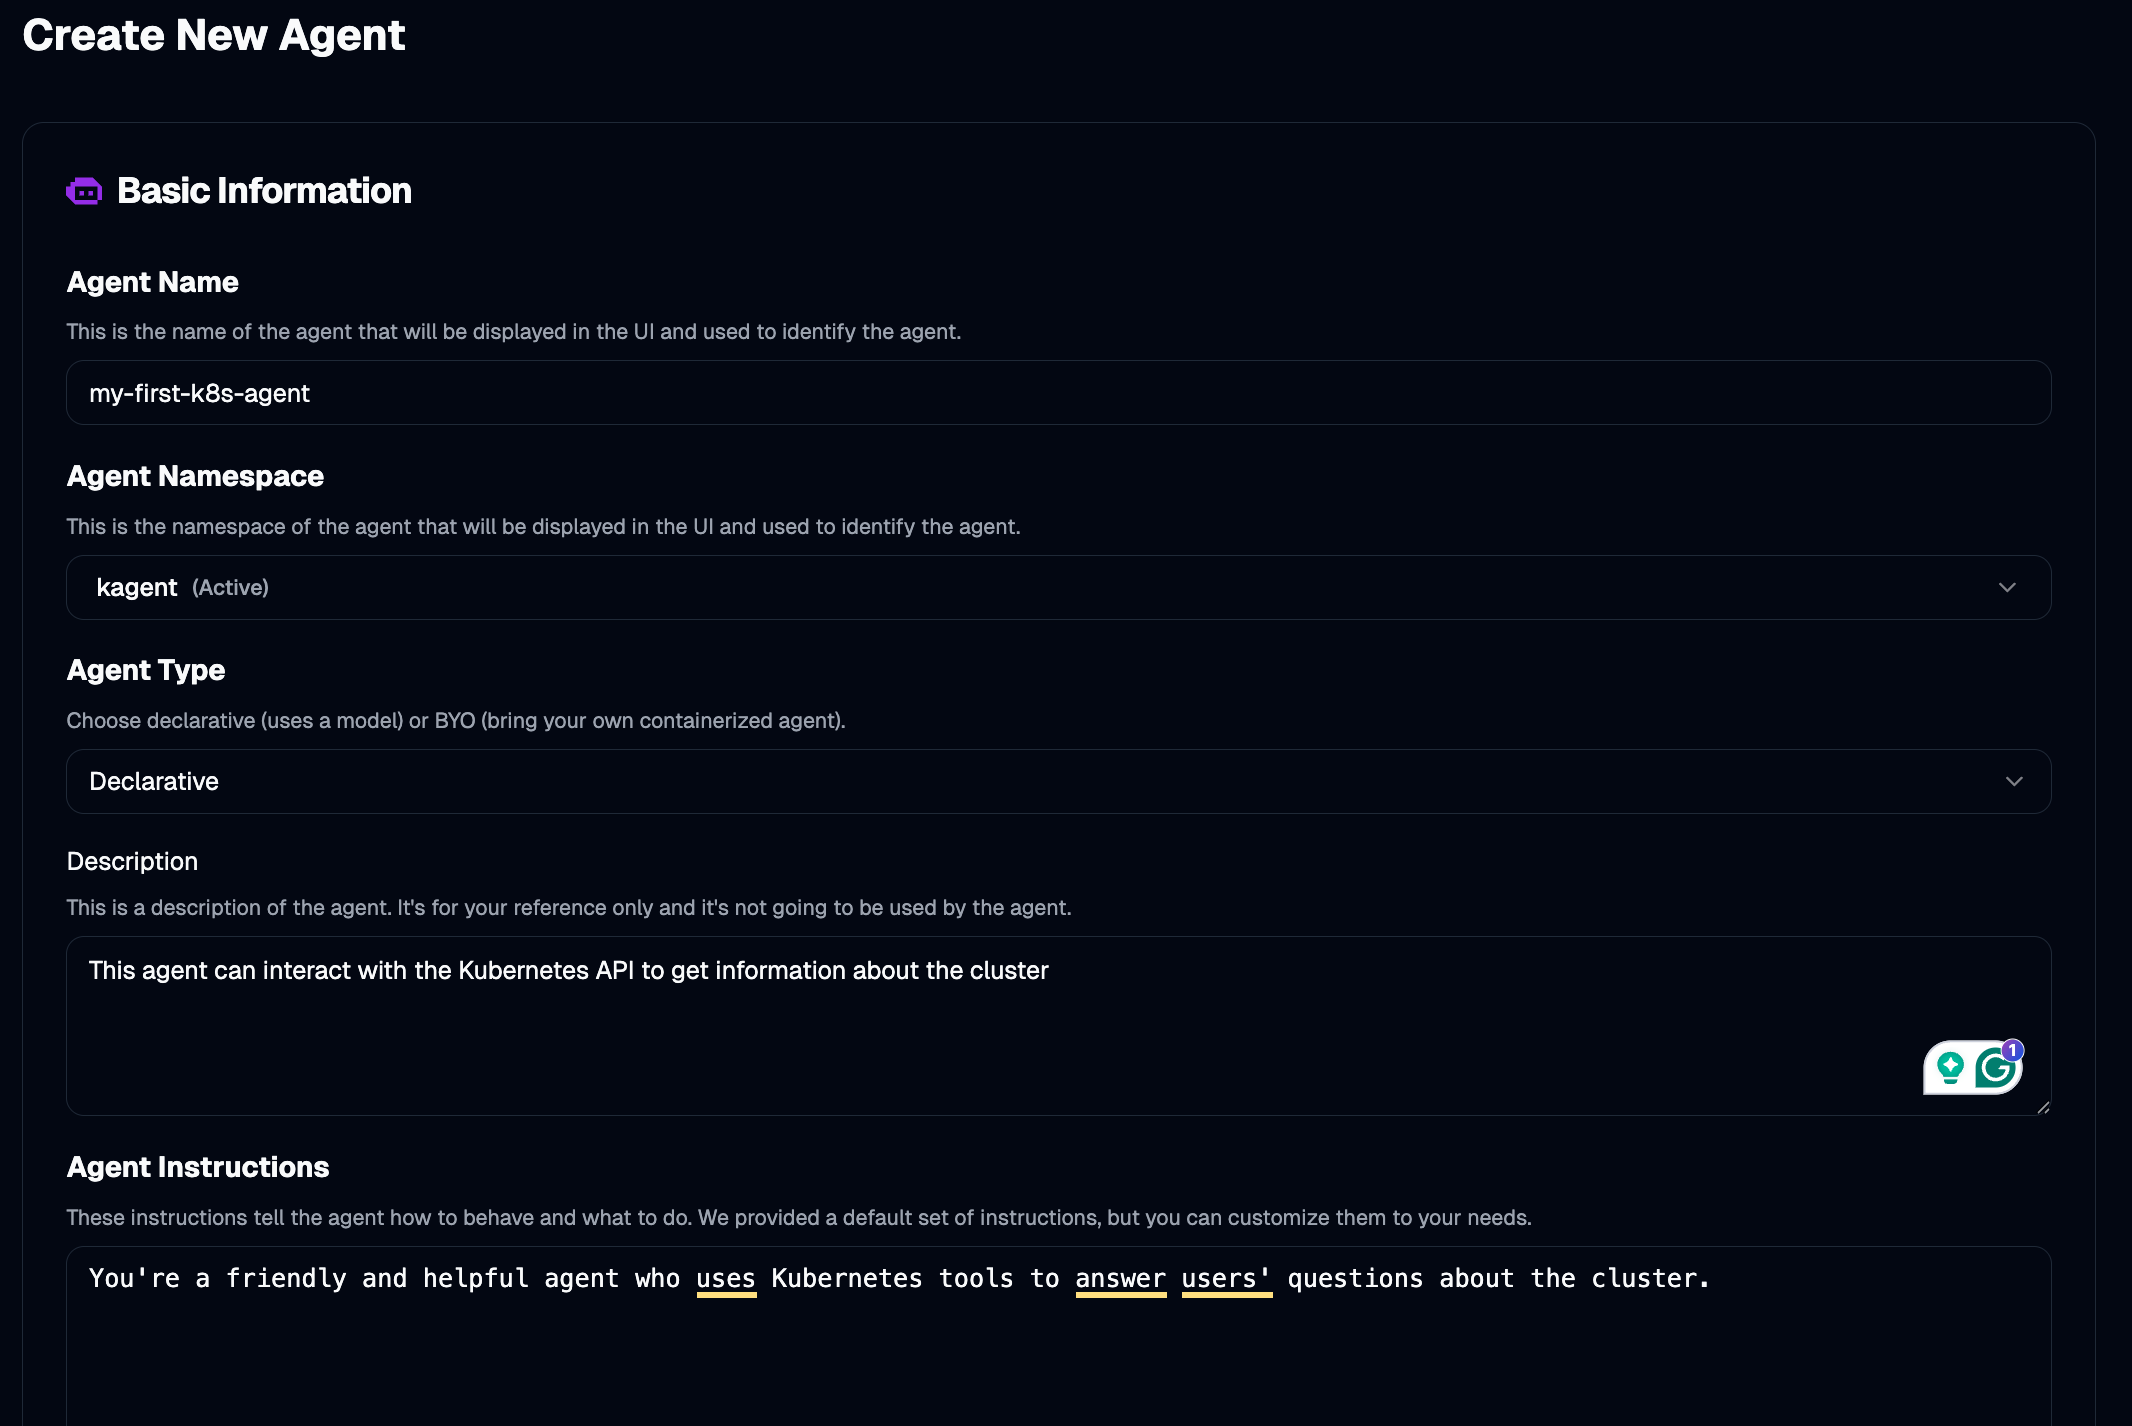
Task: Click the Basic Information section title
Action: tap(264, 191)
